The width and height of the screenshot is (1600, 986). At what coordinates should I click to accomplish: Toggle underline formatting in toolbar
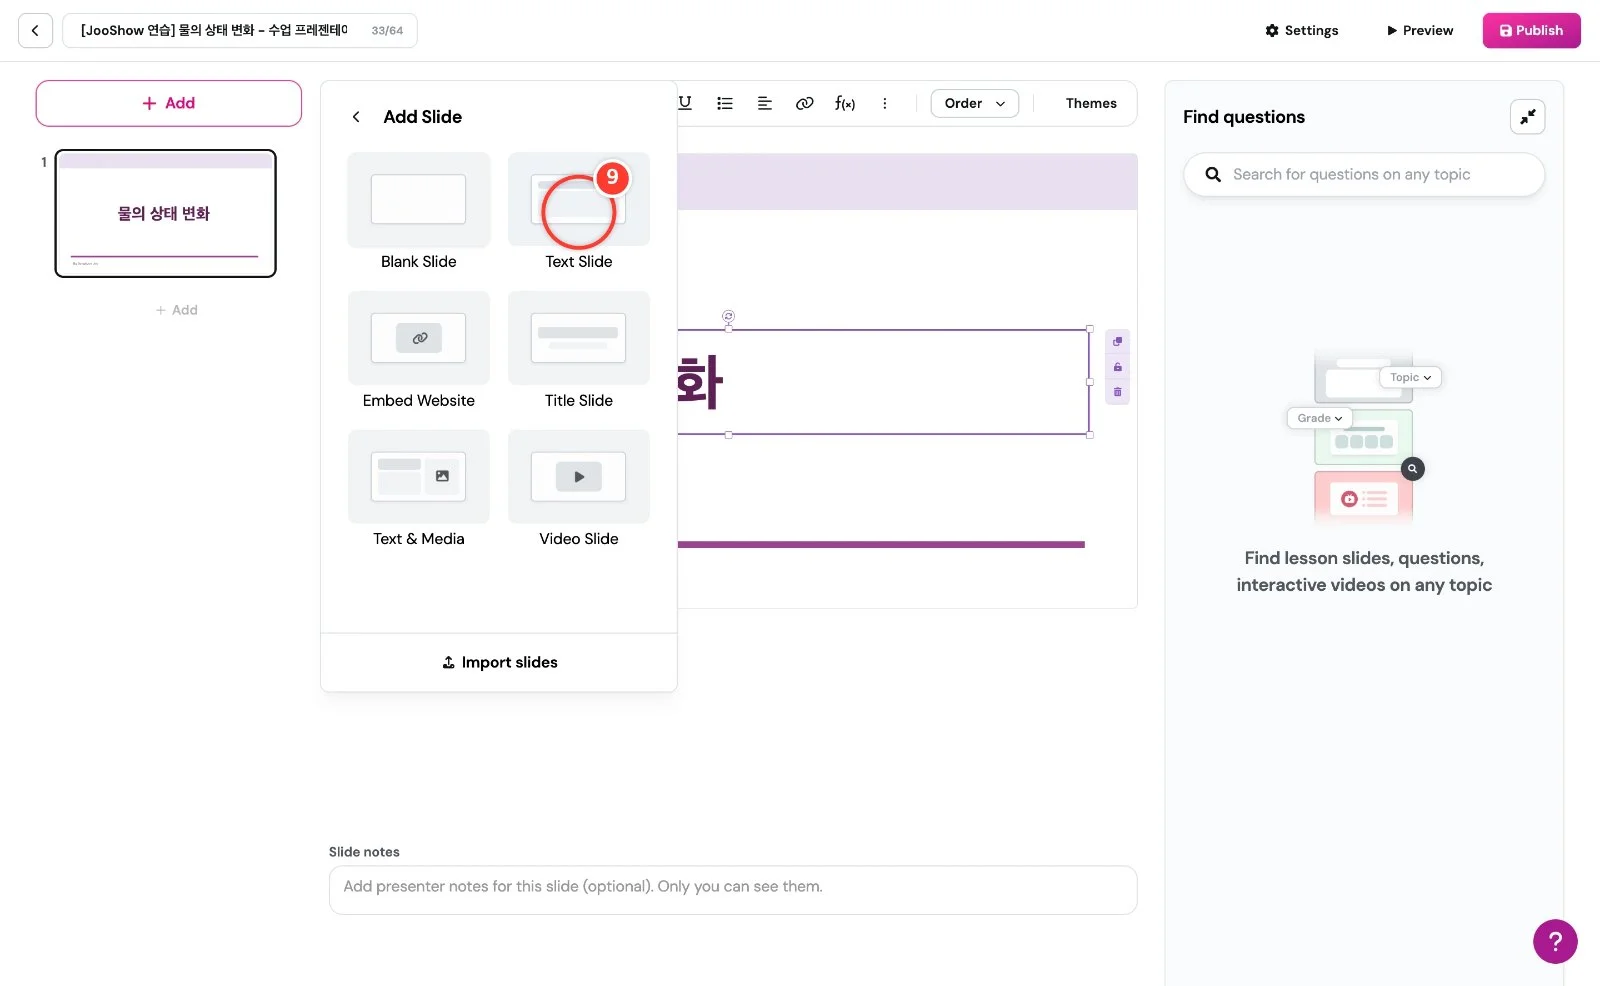click(x=685, y=103)
